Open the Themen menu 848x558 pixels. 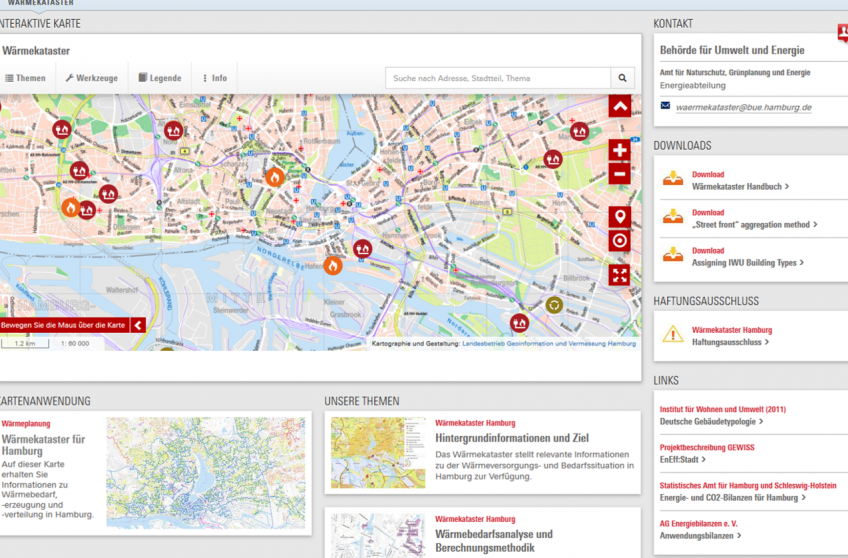tap(25, 78)
